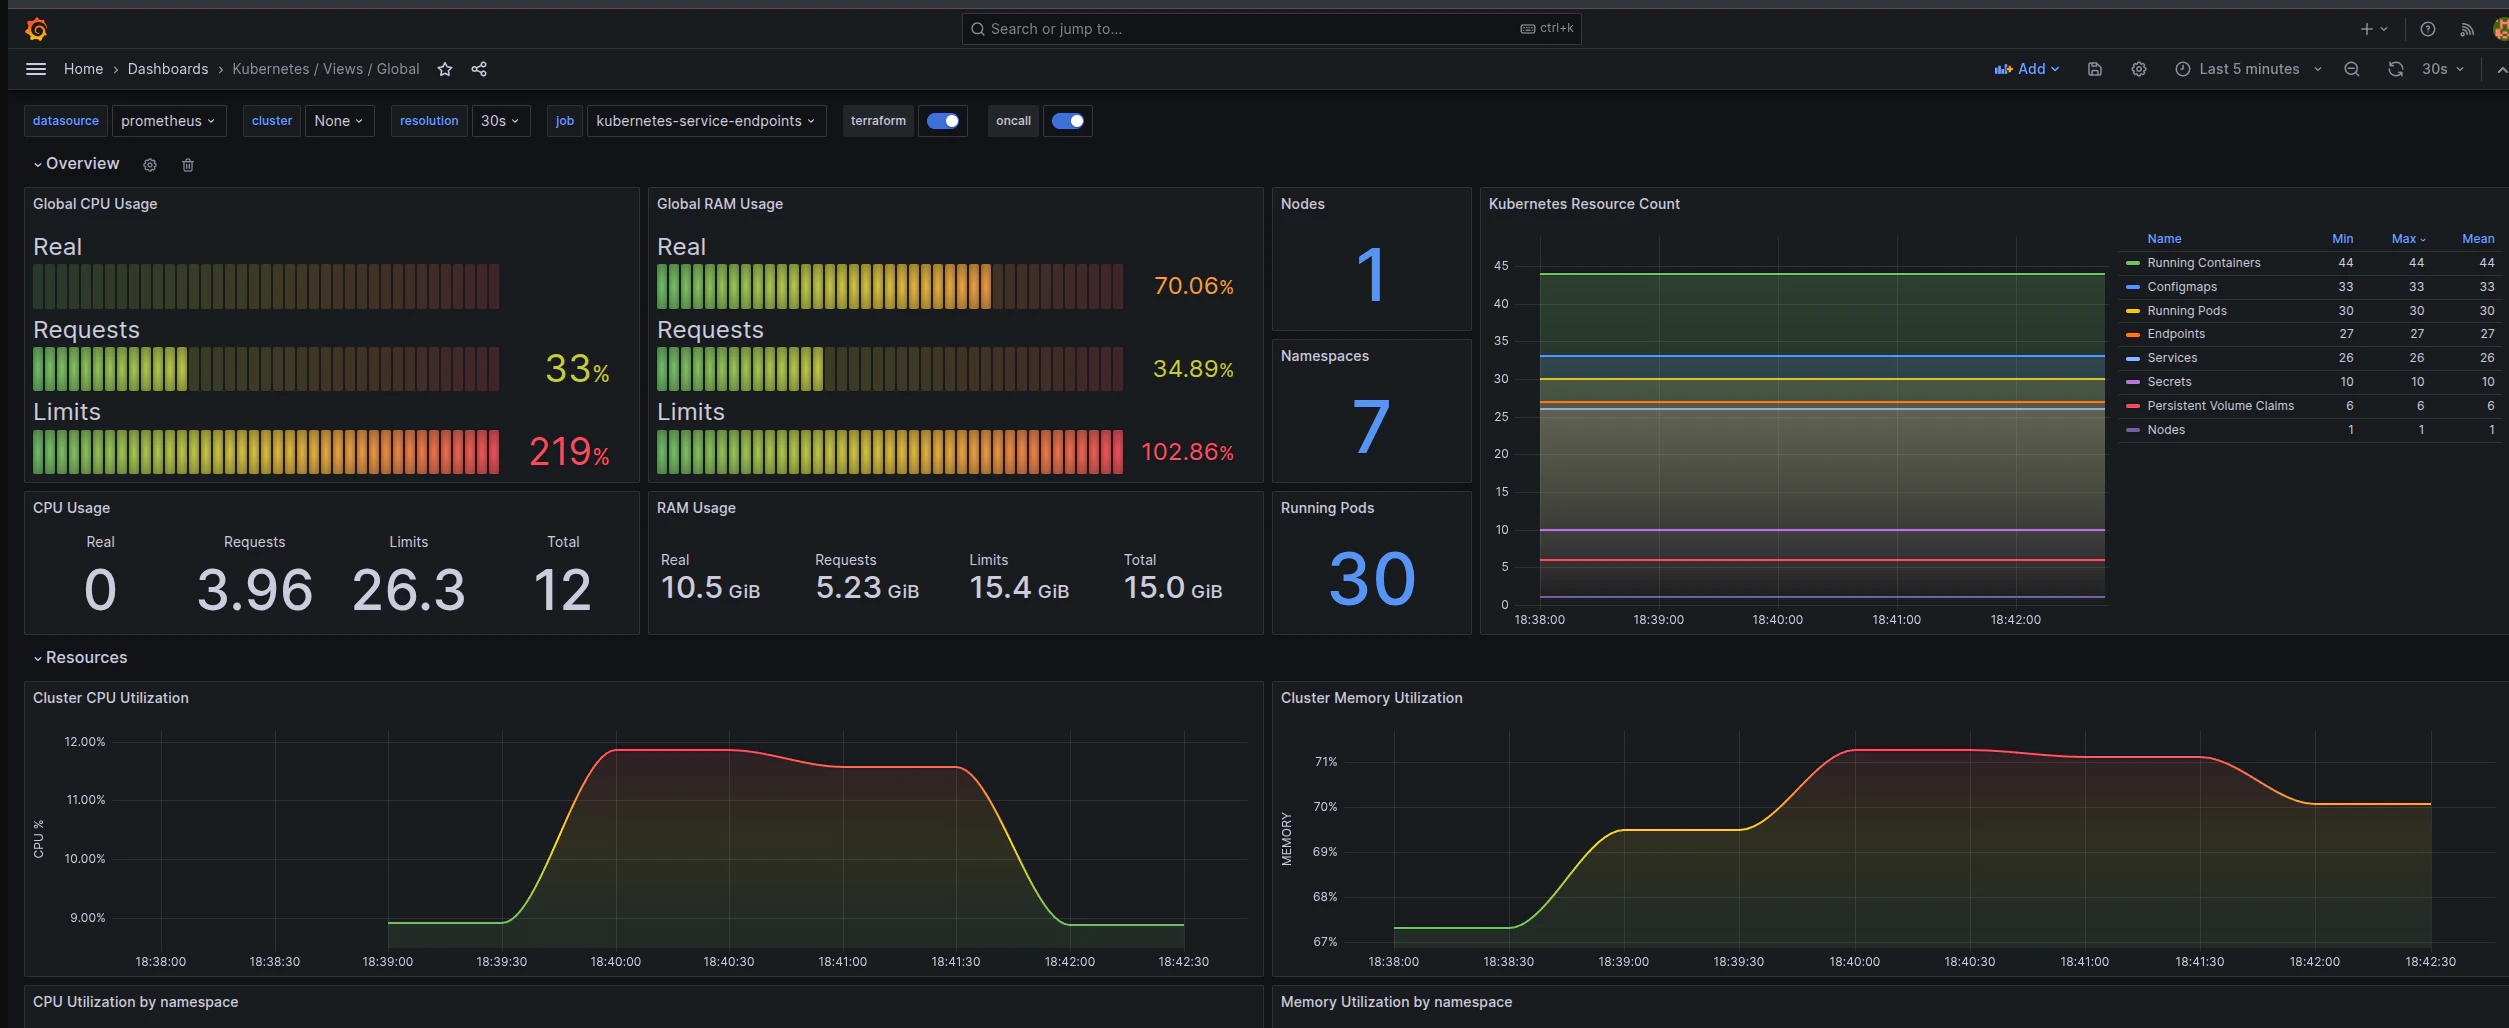Share the dashboard via the share icon
This screenshot has height=1028, width=2509.
479,69
